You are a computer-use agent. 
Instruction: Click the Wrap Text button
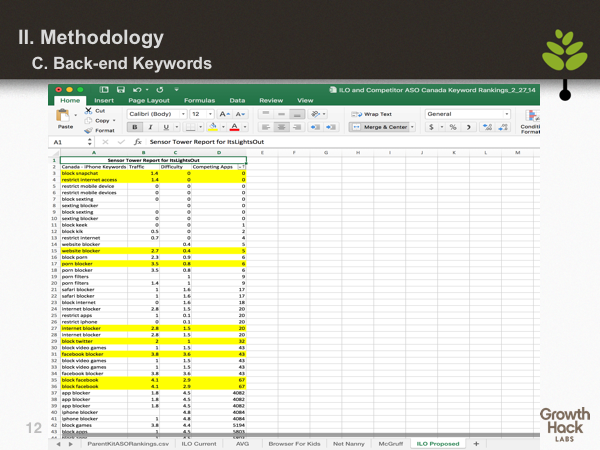coord(371,114)
